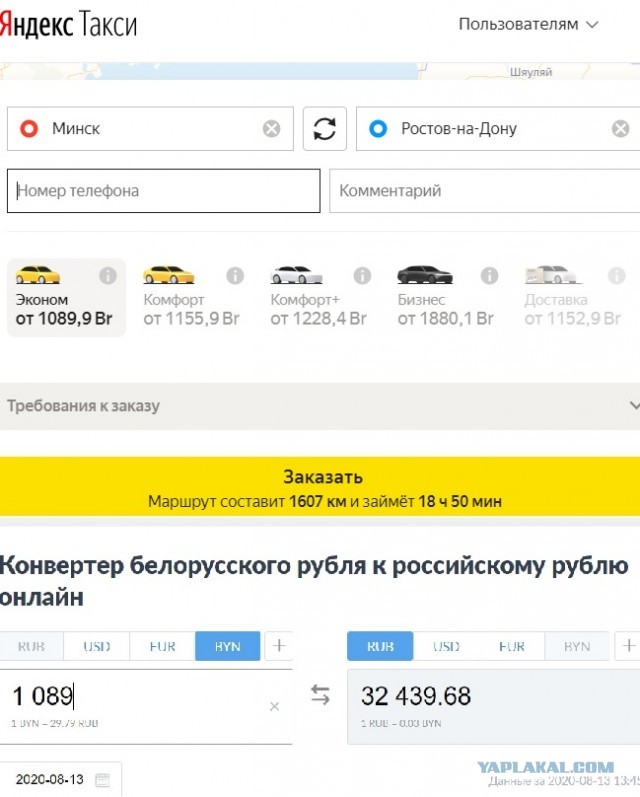
Task: Click the yellow Эконом car icon
Action: pyautogui.click(x=38, y=274)
